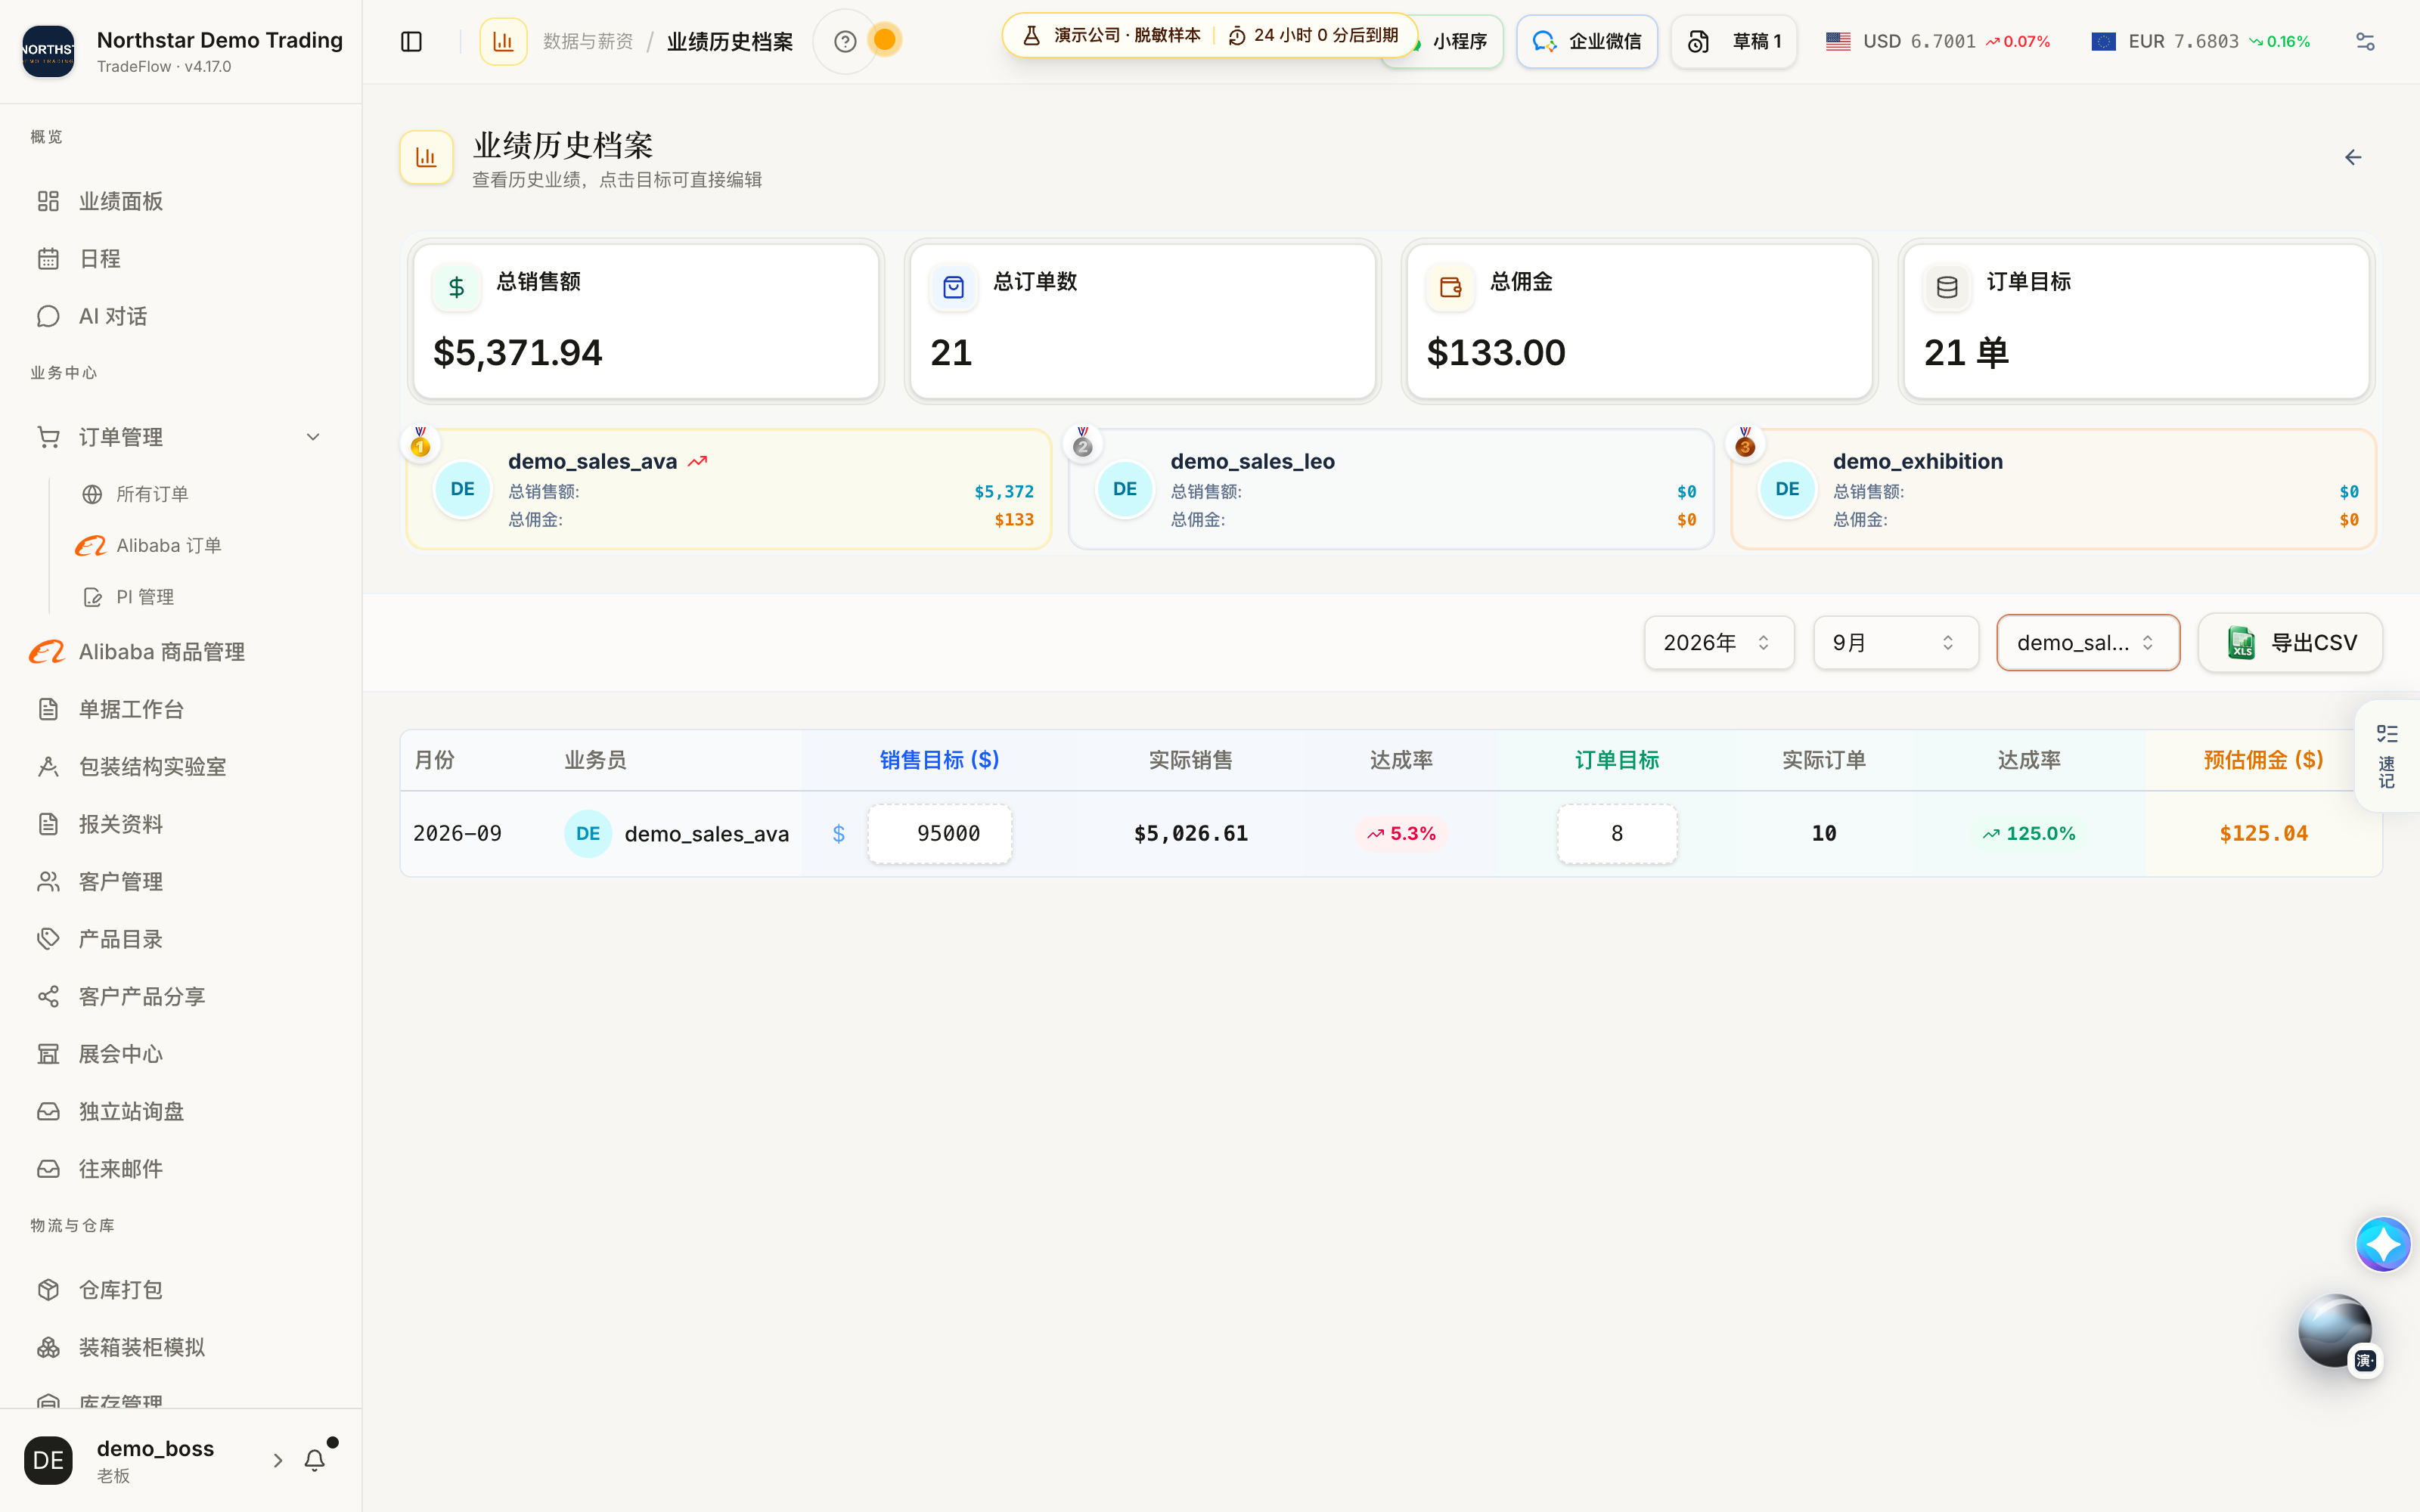The height and width of the screenshot is (1512, 2420).
Task: Open 独立站询盘 in sidebar
Action: (180, 1112)
